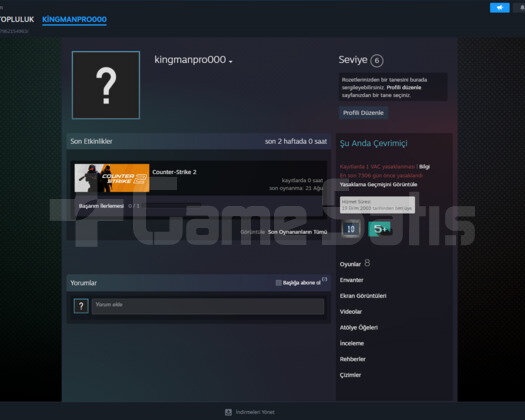The width and height of the screenshot is (525, 420).
Task: Open the Çizimler section
Action: click(350, 375)
